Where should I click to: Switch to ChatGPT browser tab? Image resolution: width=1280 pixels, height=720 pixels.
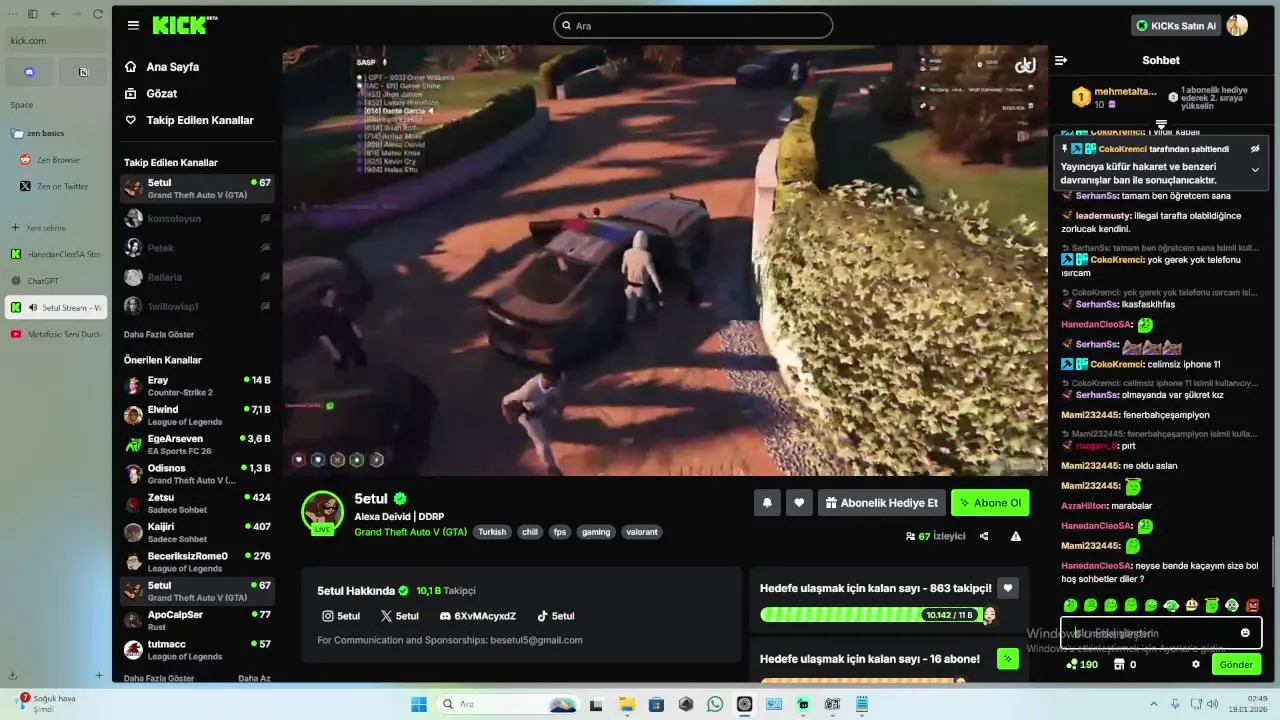[56, 281]
